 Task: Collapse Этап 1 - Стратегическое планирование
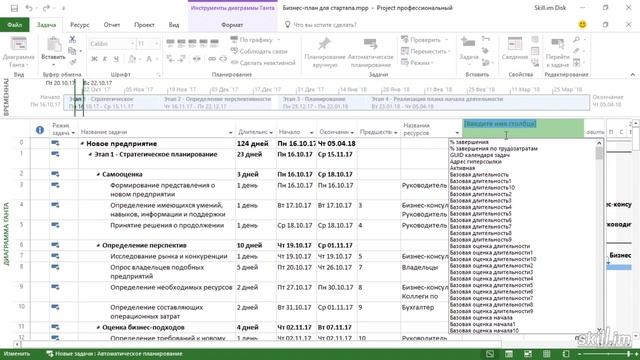point(90,155)
